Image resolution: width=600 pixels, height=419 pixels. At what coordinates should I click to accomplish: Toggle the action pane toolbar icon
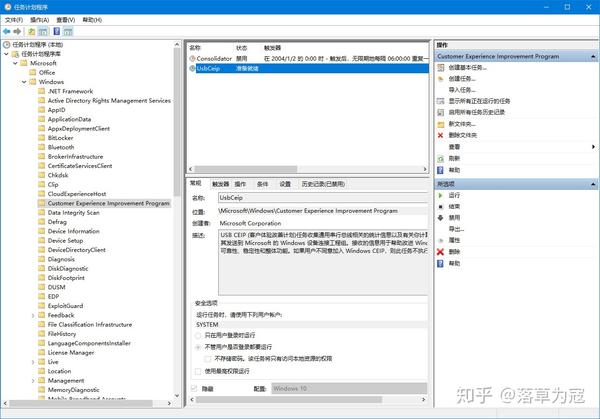(68, 31)
